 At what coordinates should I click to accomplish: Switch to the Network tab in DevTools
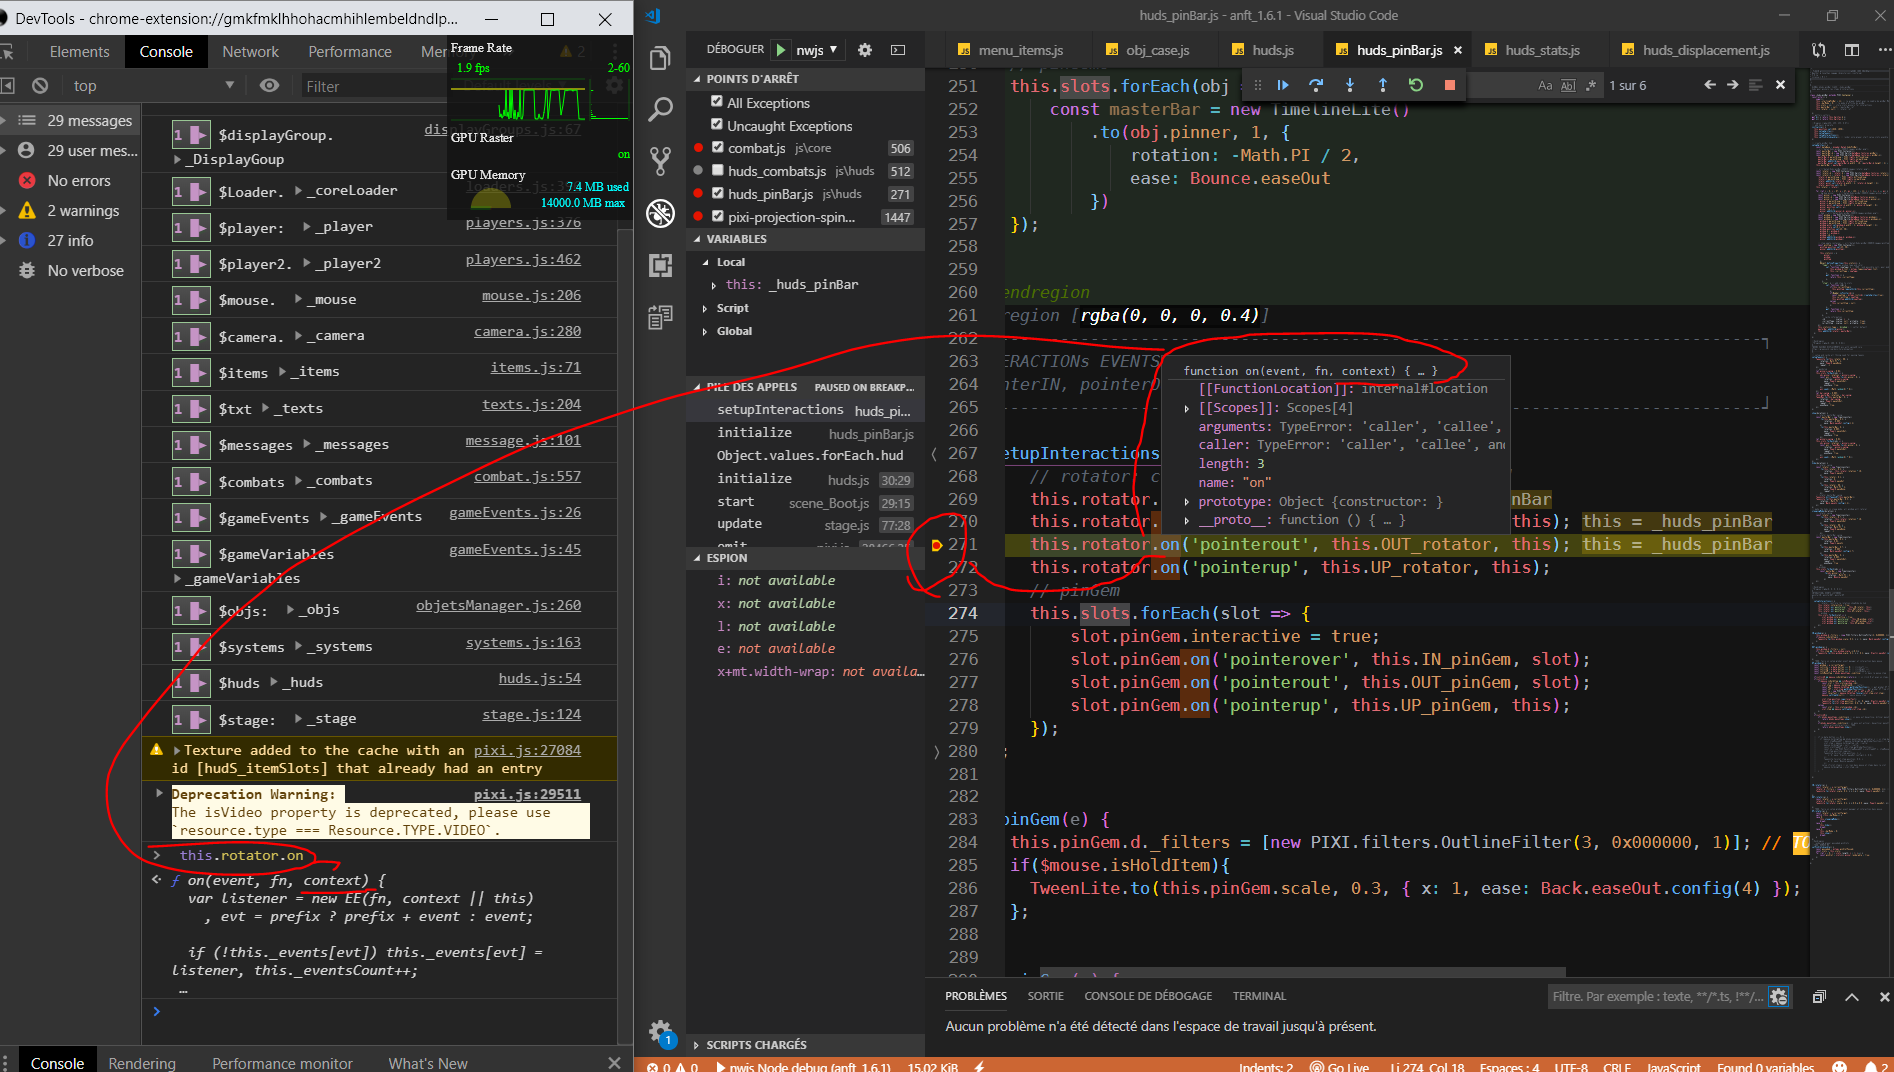click(250, 52)
